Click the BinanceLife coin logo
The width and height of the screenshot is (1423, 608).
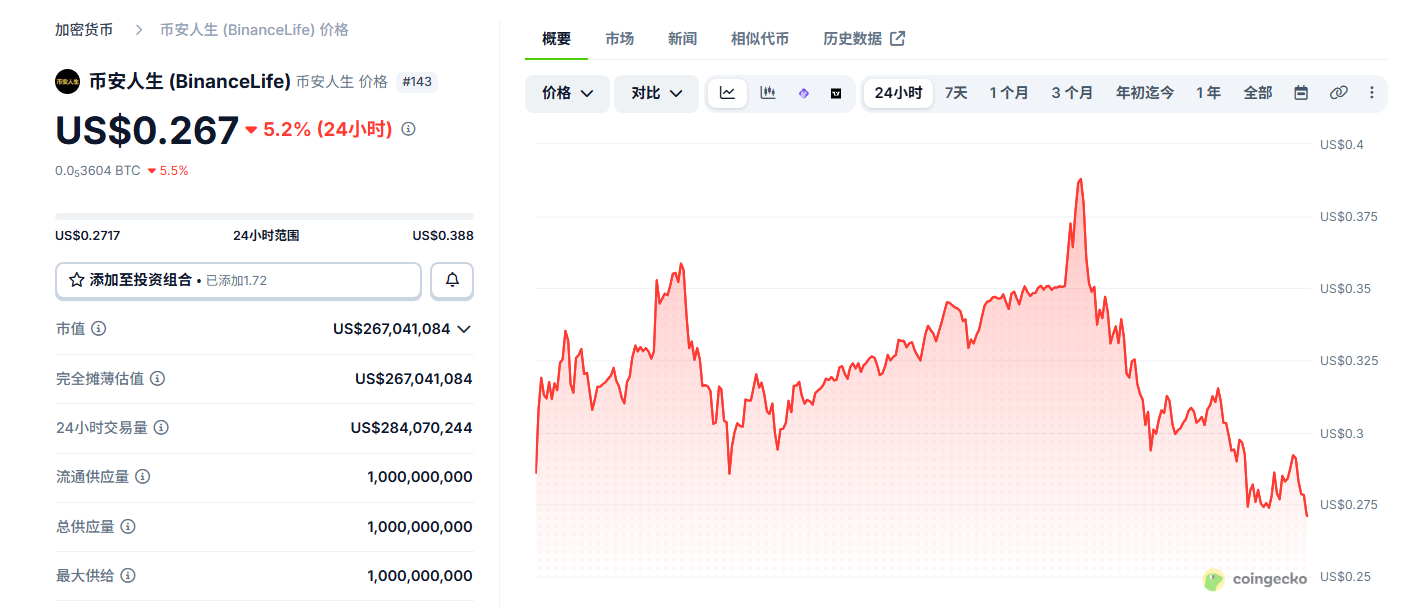point(67,81)
